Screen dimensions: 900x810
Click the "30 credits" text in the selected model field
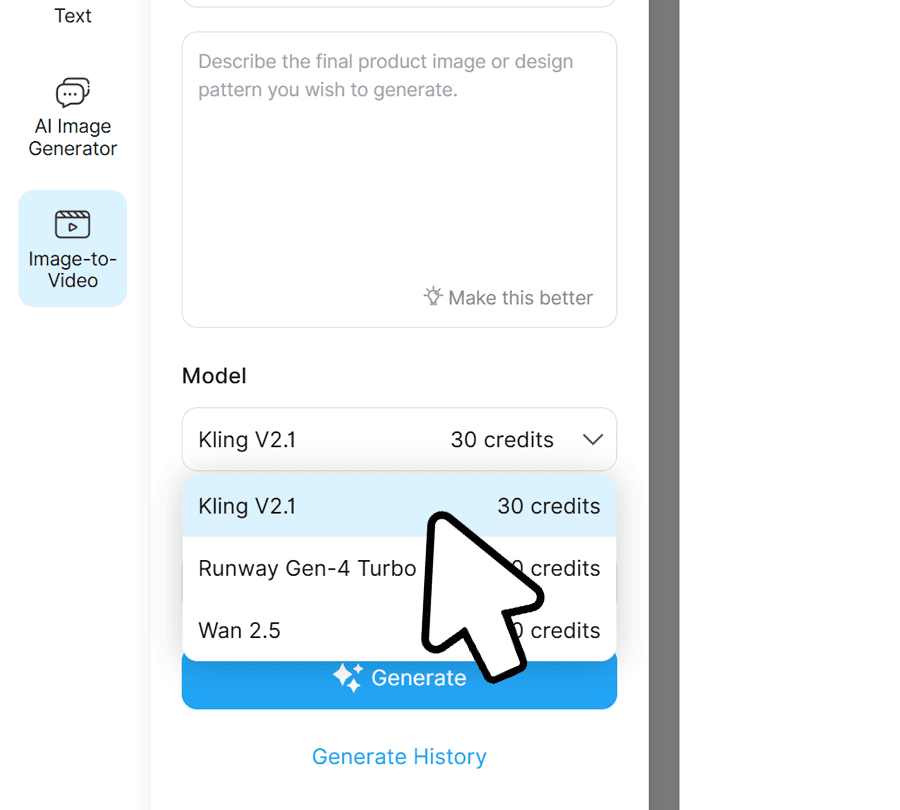(502, 440)
